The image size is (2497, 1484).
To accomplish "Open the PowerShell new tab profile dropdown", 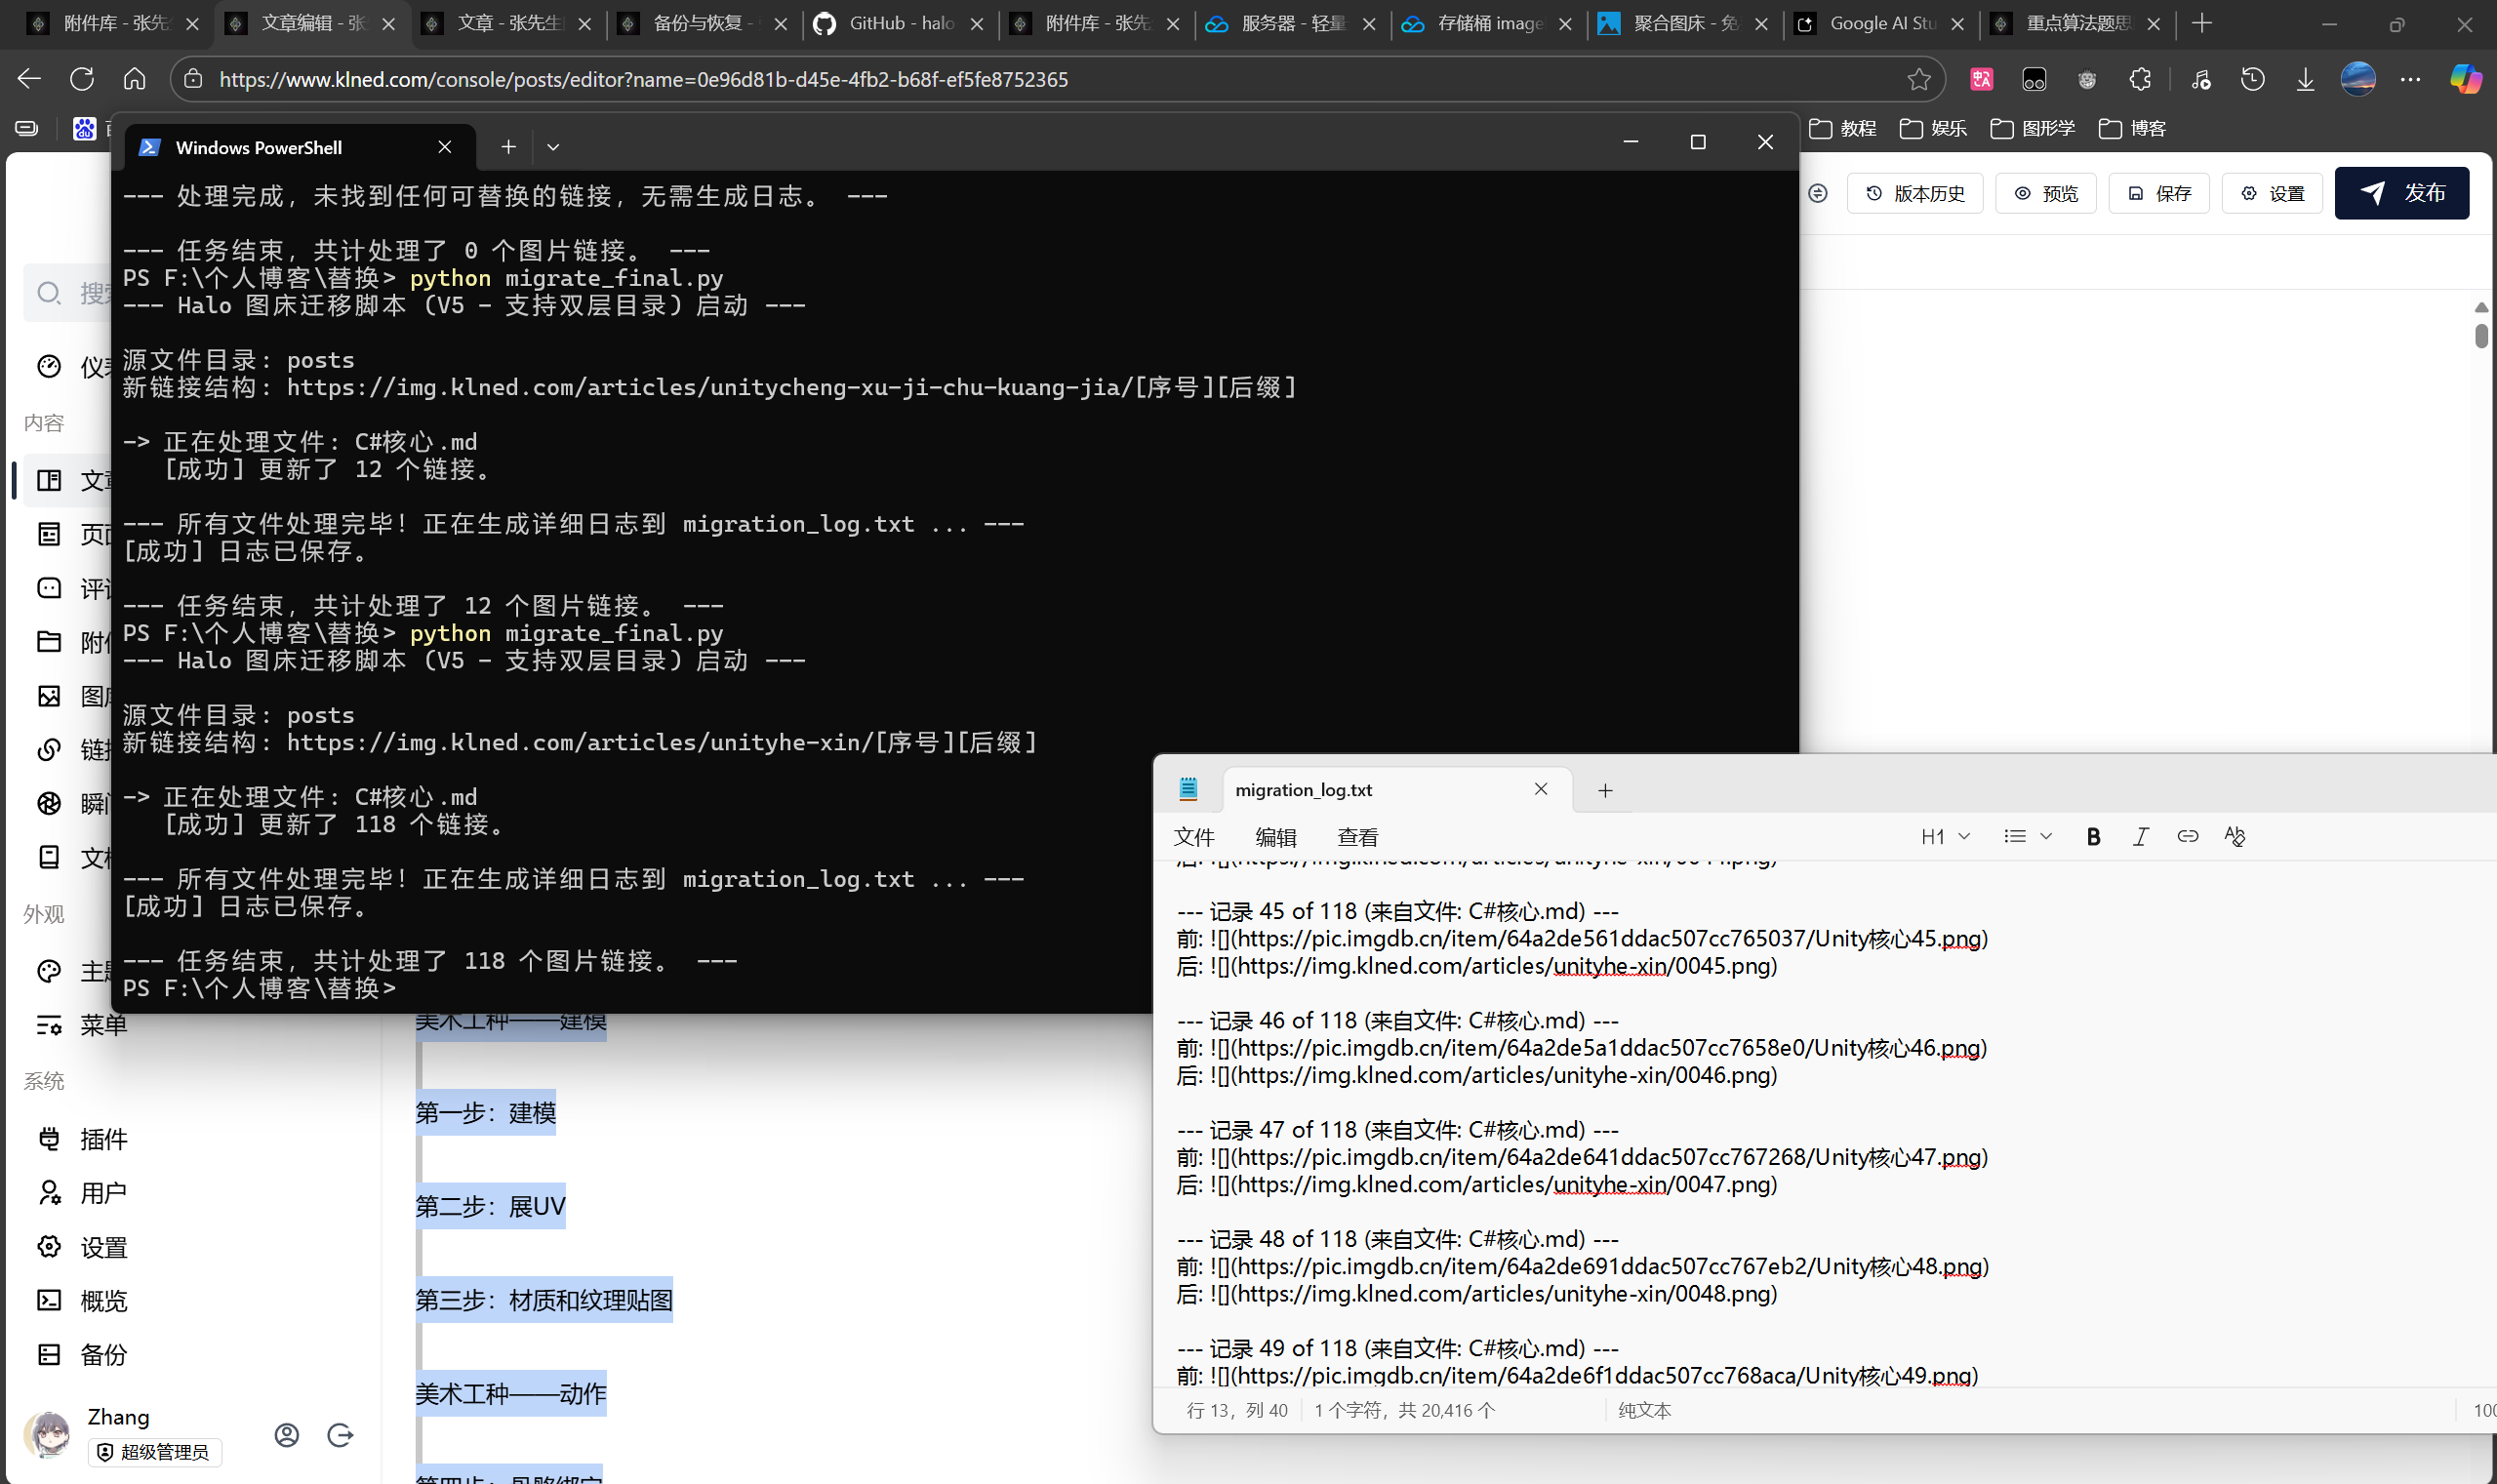I will [x=553, y=147].
